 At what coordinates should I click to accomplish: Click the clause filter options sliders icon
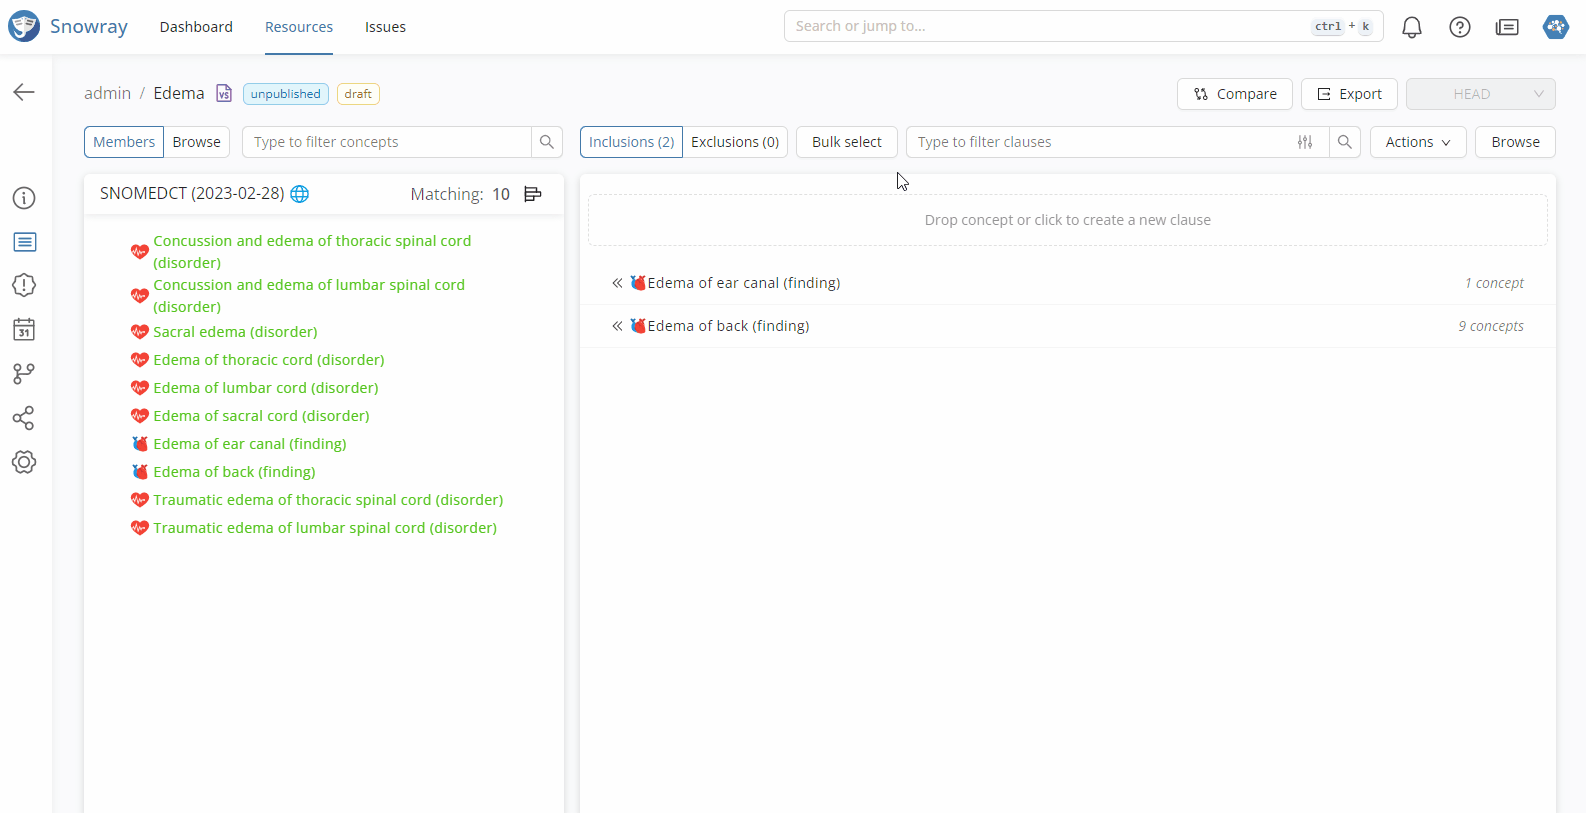tap(1304, 142)
